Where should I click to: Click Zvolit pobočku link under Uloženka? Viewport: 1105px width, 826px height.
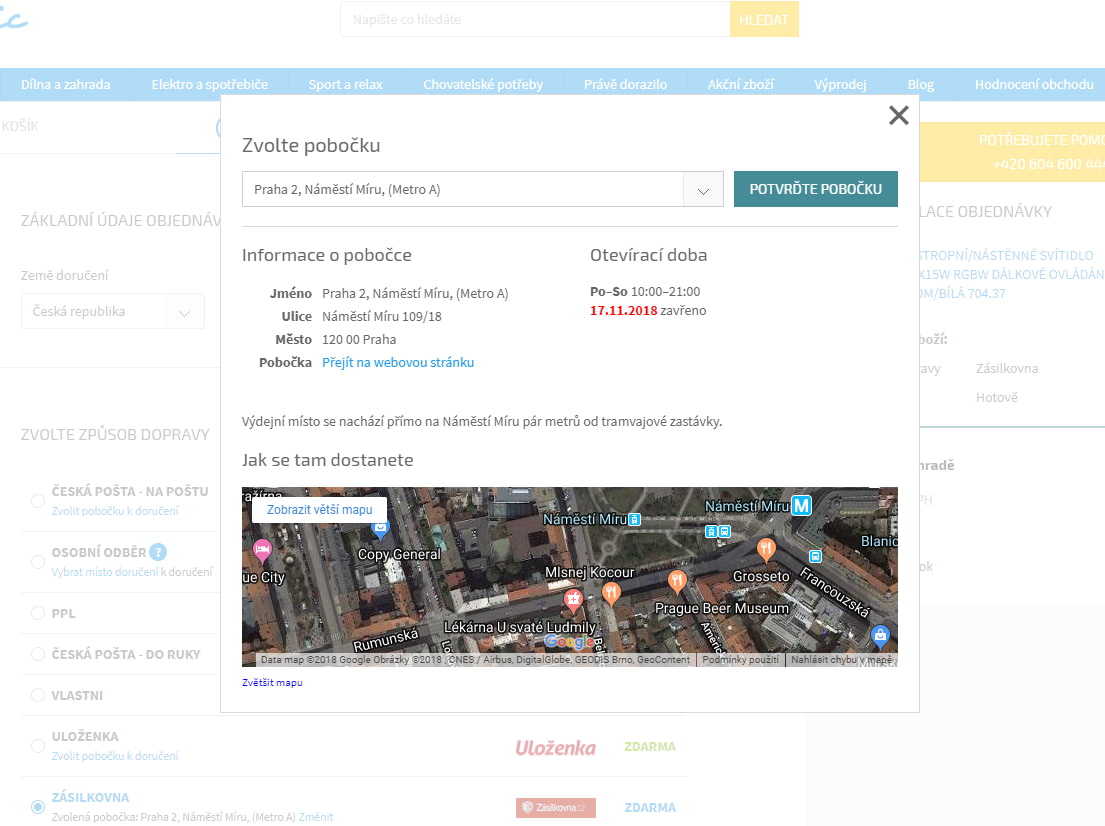pyautogui.click(x=115, y=756)
